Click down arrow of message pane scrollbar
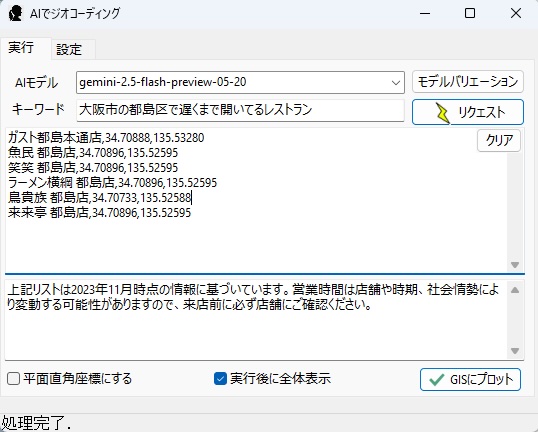The height and width of the screenshot is (432, 538). point(515,351)
